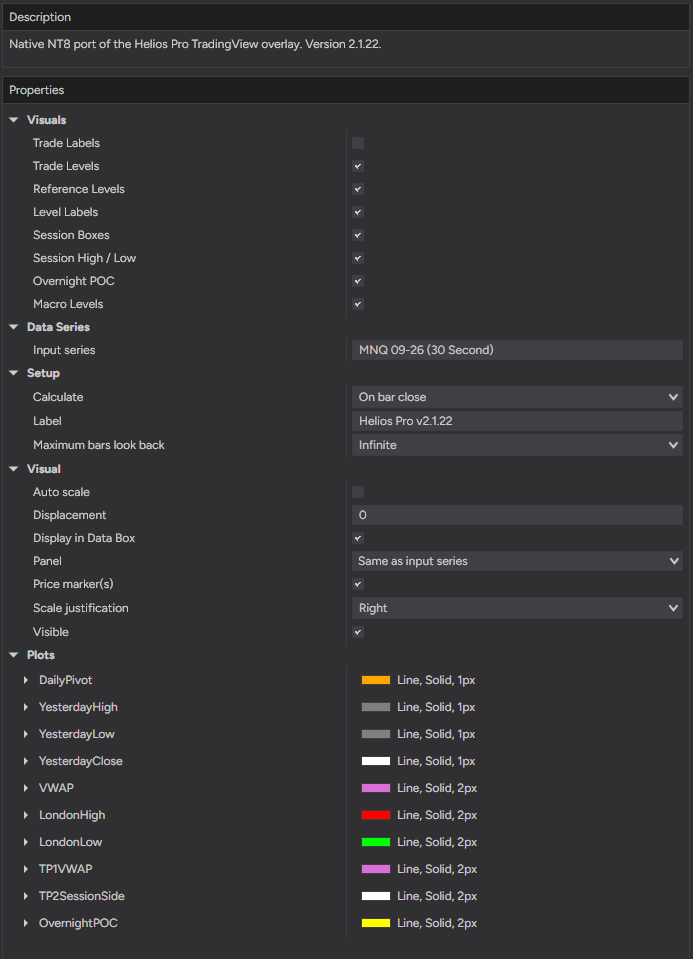Expand the YesterdayClose plot settings
The height and width of the screenshot is (959, 693).
click(x=26, y=761)
